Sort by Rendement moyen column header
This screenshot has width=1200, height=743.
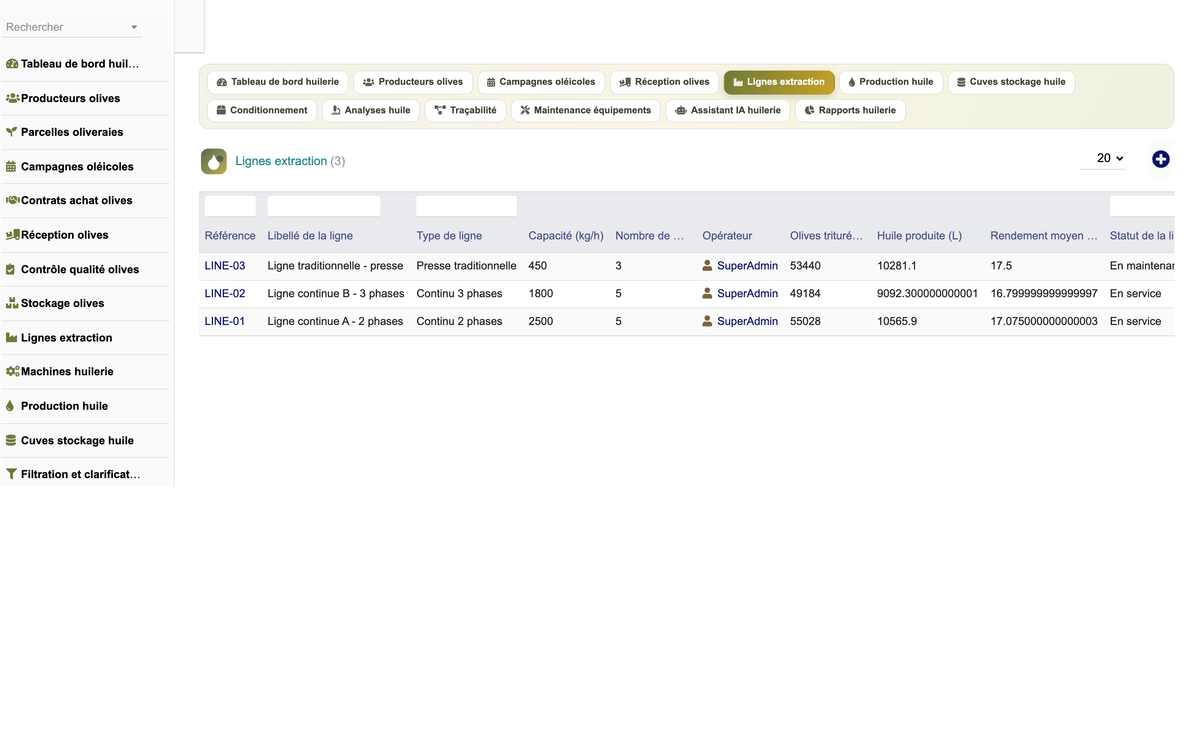tap(1044, 236)
